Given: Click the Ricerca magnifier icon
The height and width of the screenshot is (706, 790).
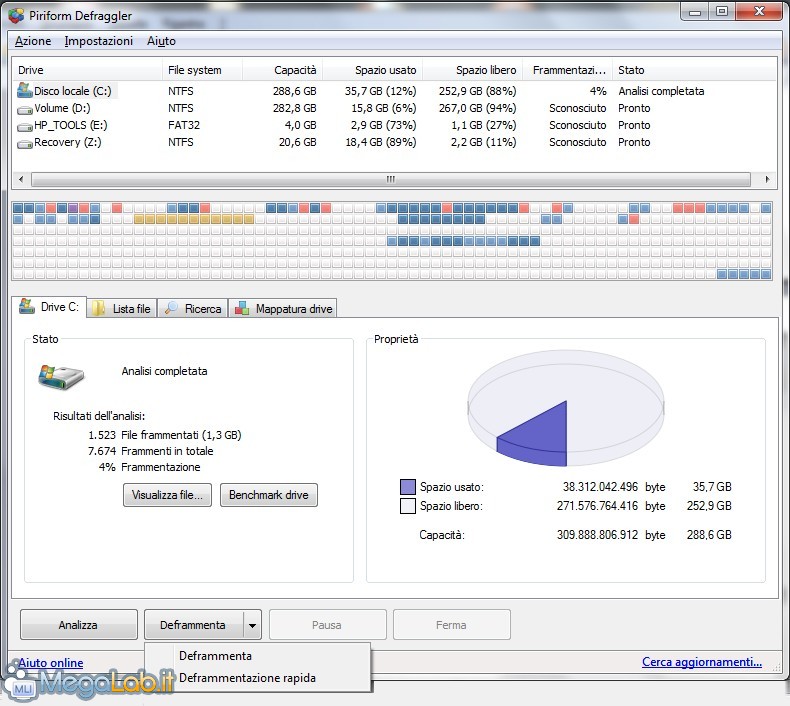Looking at the screenshot, I should [x=171, y=309].
